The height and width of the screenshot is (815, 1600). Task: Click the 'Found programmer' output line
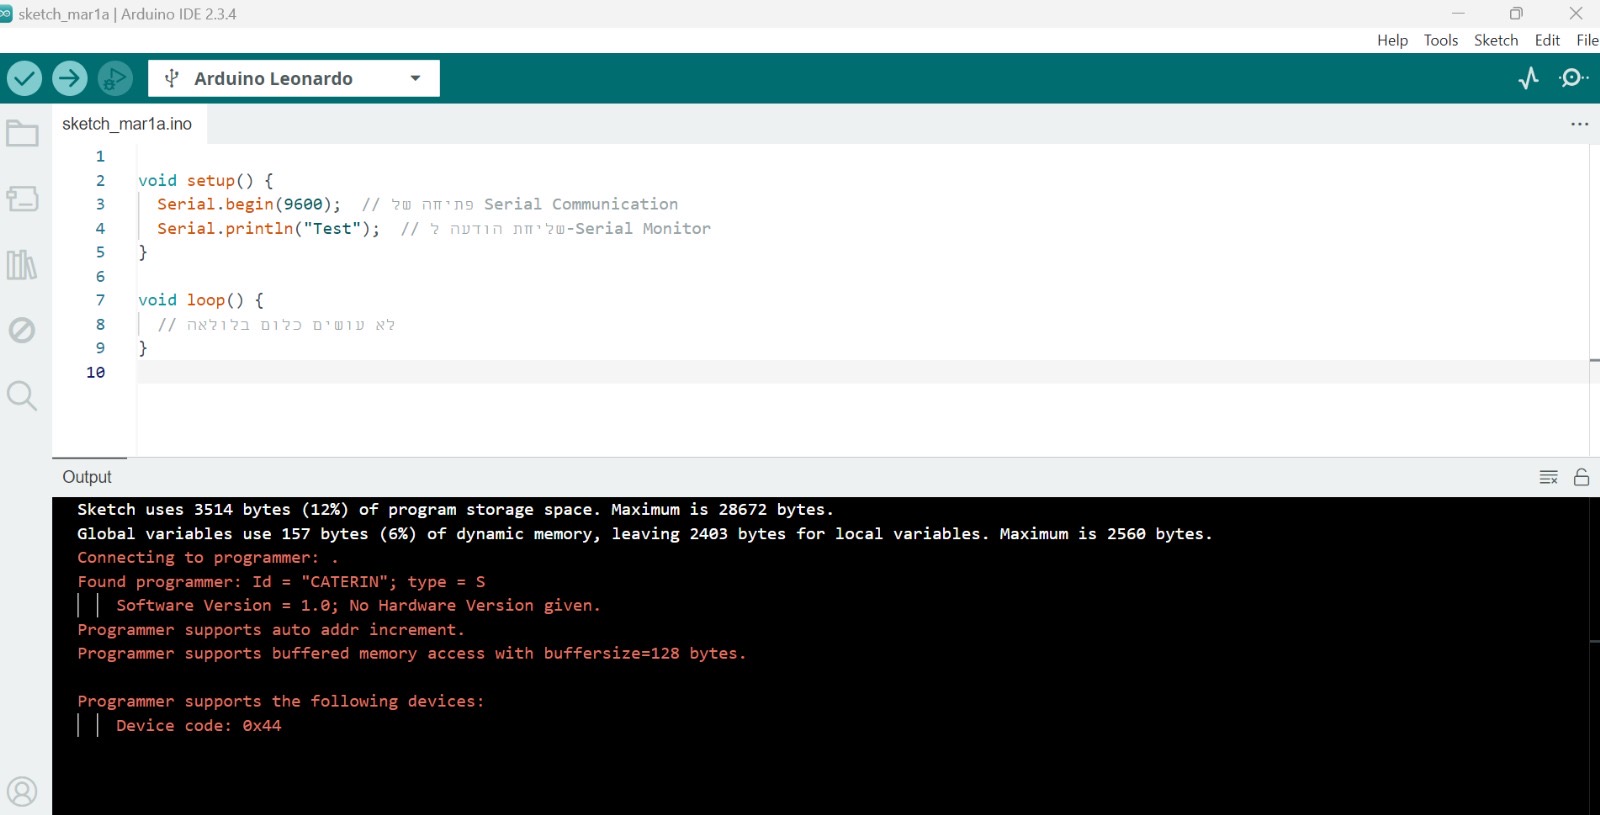pyautogui.click(x=281, y=582)
